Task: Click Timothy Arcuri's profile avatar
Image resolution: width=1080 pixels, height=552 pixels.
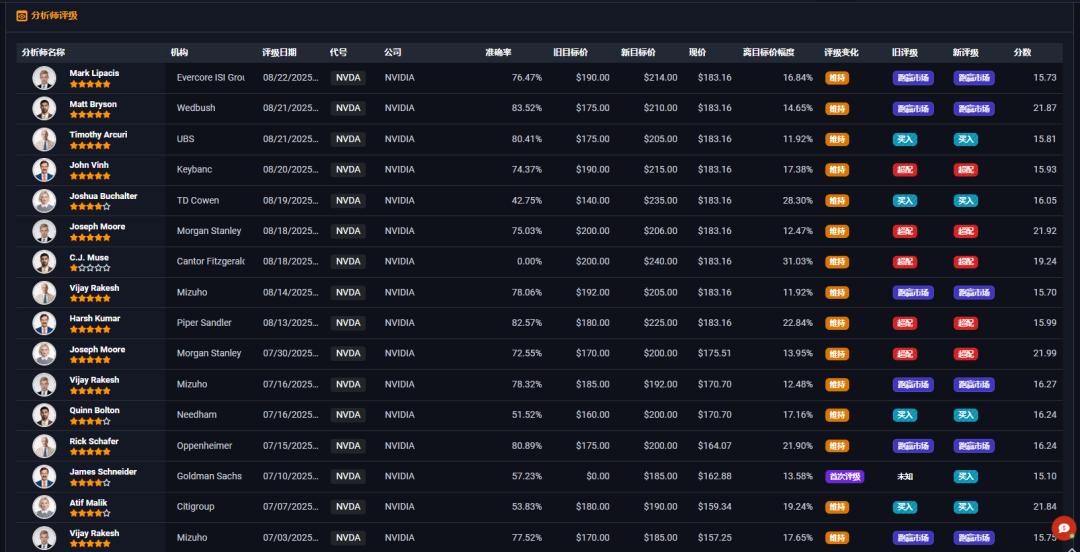Action: point(44,139)
